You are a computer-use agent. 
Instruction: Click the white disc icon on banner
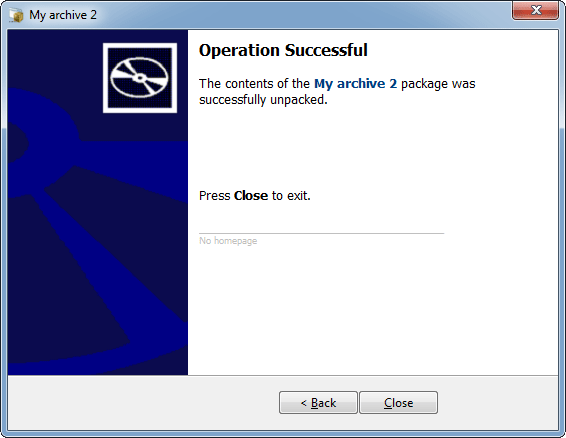pyautogui.click(x=140, y=78)
